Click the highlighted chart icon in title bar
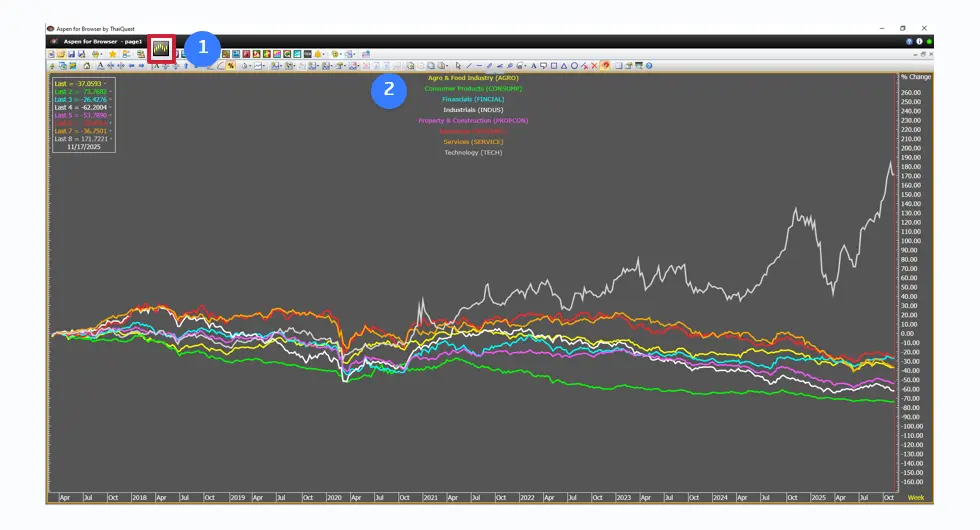 pyautogui.click(x=161, y=47)
